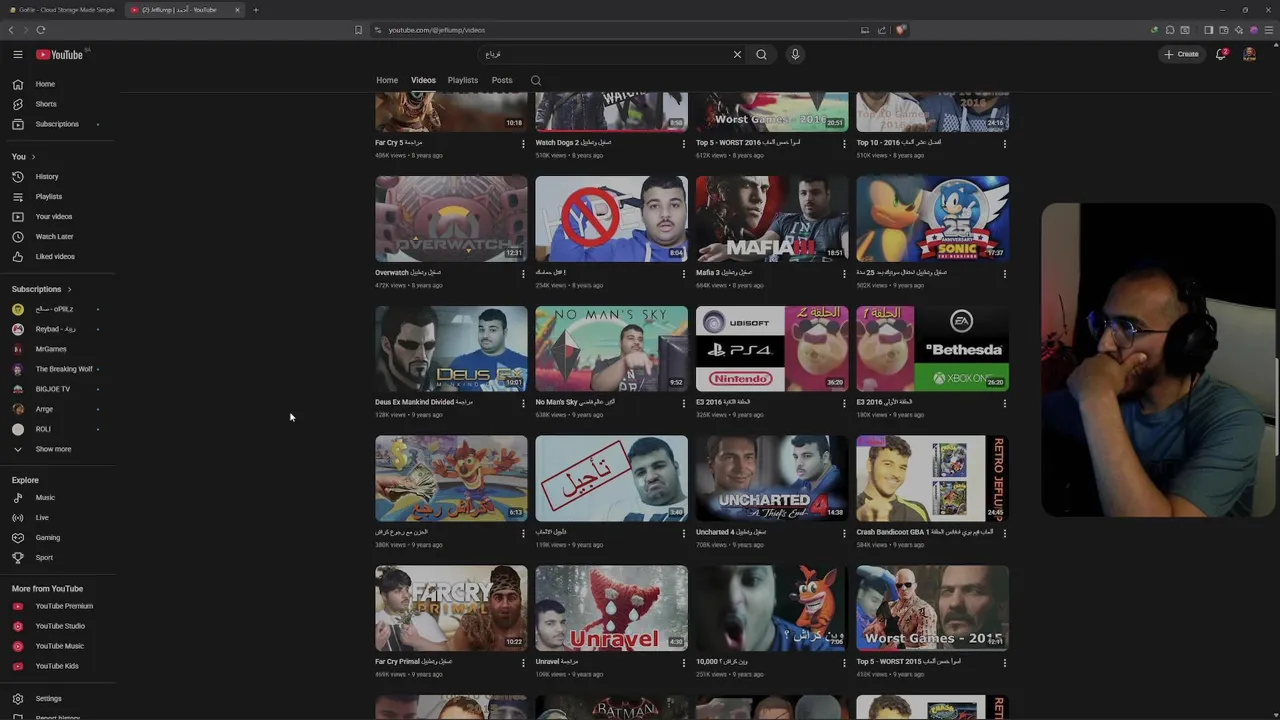Expand the Subscriptions section chevron
This screenshot has height=720, width=1280.
coord(69,289)
